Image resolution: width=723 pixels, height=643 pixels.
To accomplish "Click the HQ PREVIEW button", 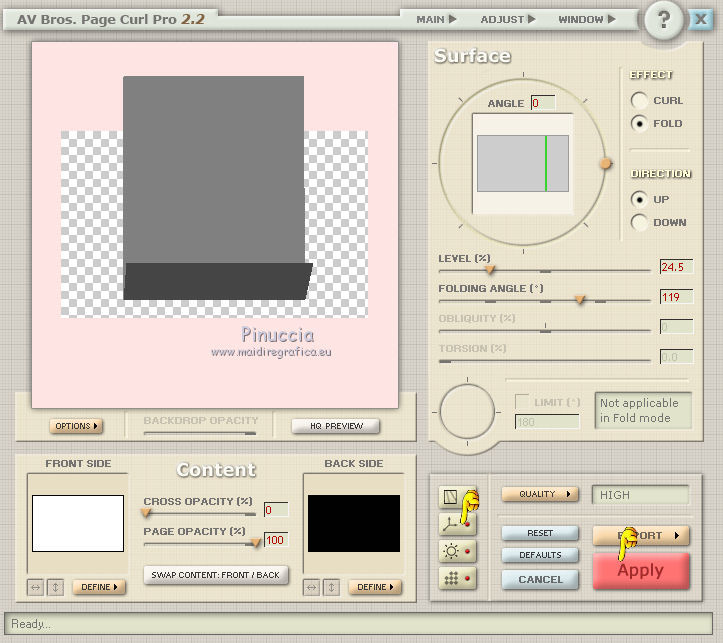I will coord(336,426).
